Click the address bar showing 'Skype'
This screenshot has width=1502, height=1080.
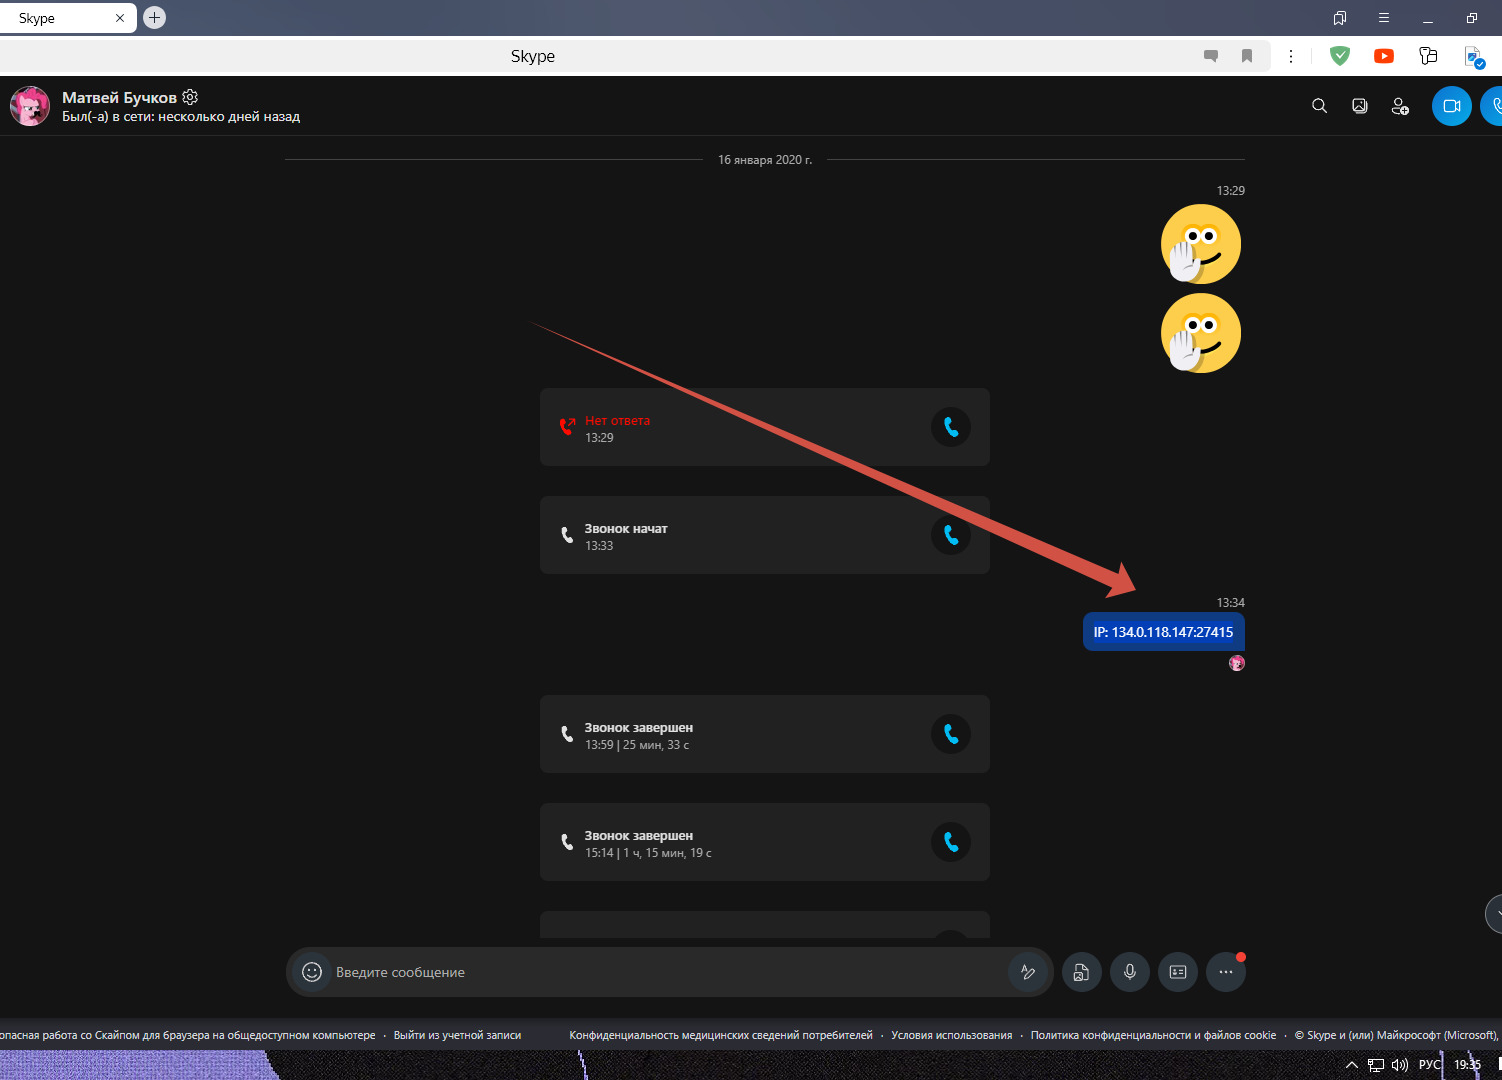pos(533,56)
